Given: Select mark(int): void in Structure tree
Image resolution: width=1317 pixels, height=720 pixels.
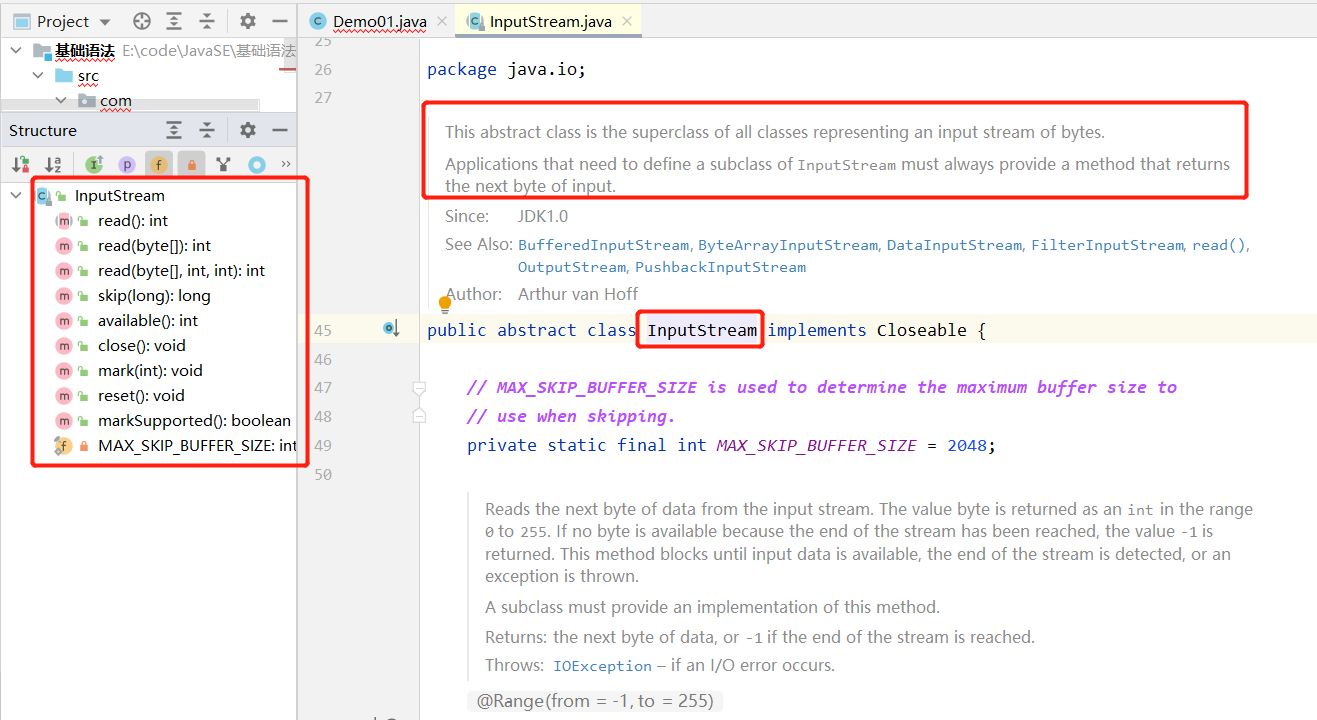Looking at the screenshot, I should point(150,370).
